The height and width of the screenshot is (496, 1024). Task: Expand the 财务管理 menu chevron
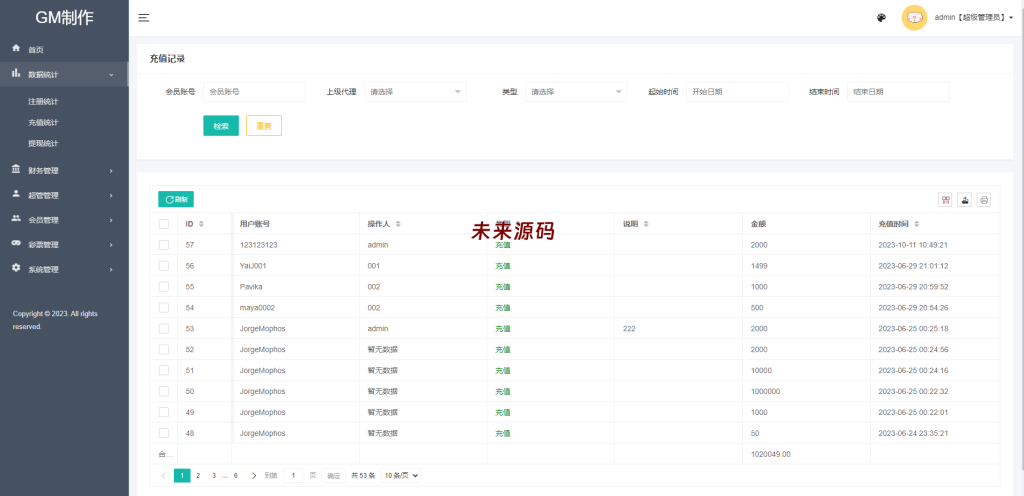(111, 171)
